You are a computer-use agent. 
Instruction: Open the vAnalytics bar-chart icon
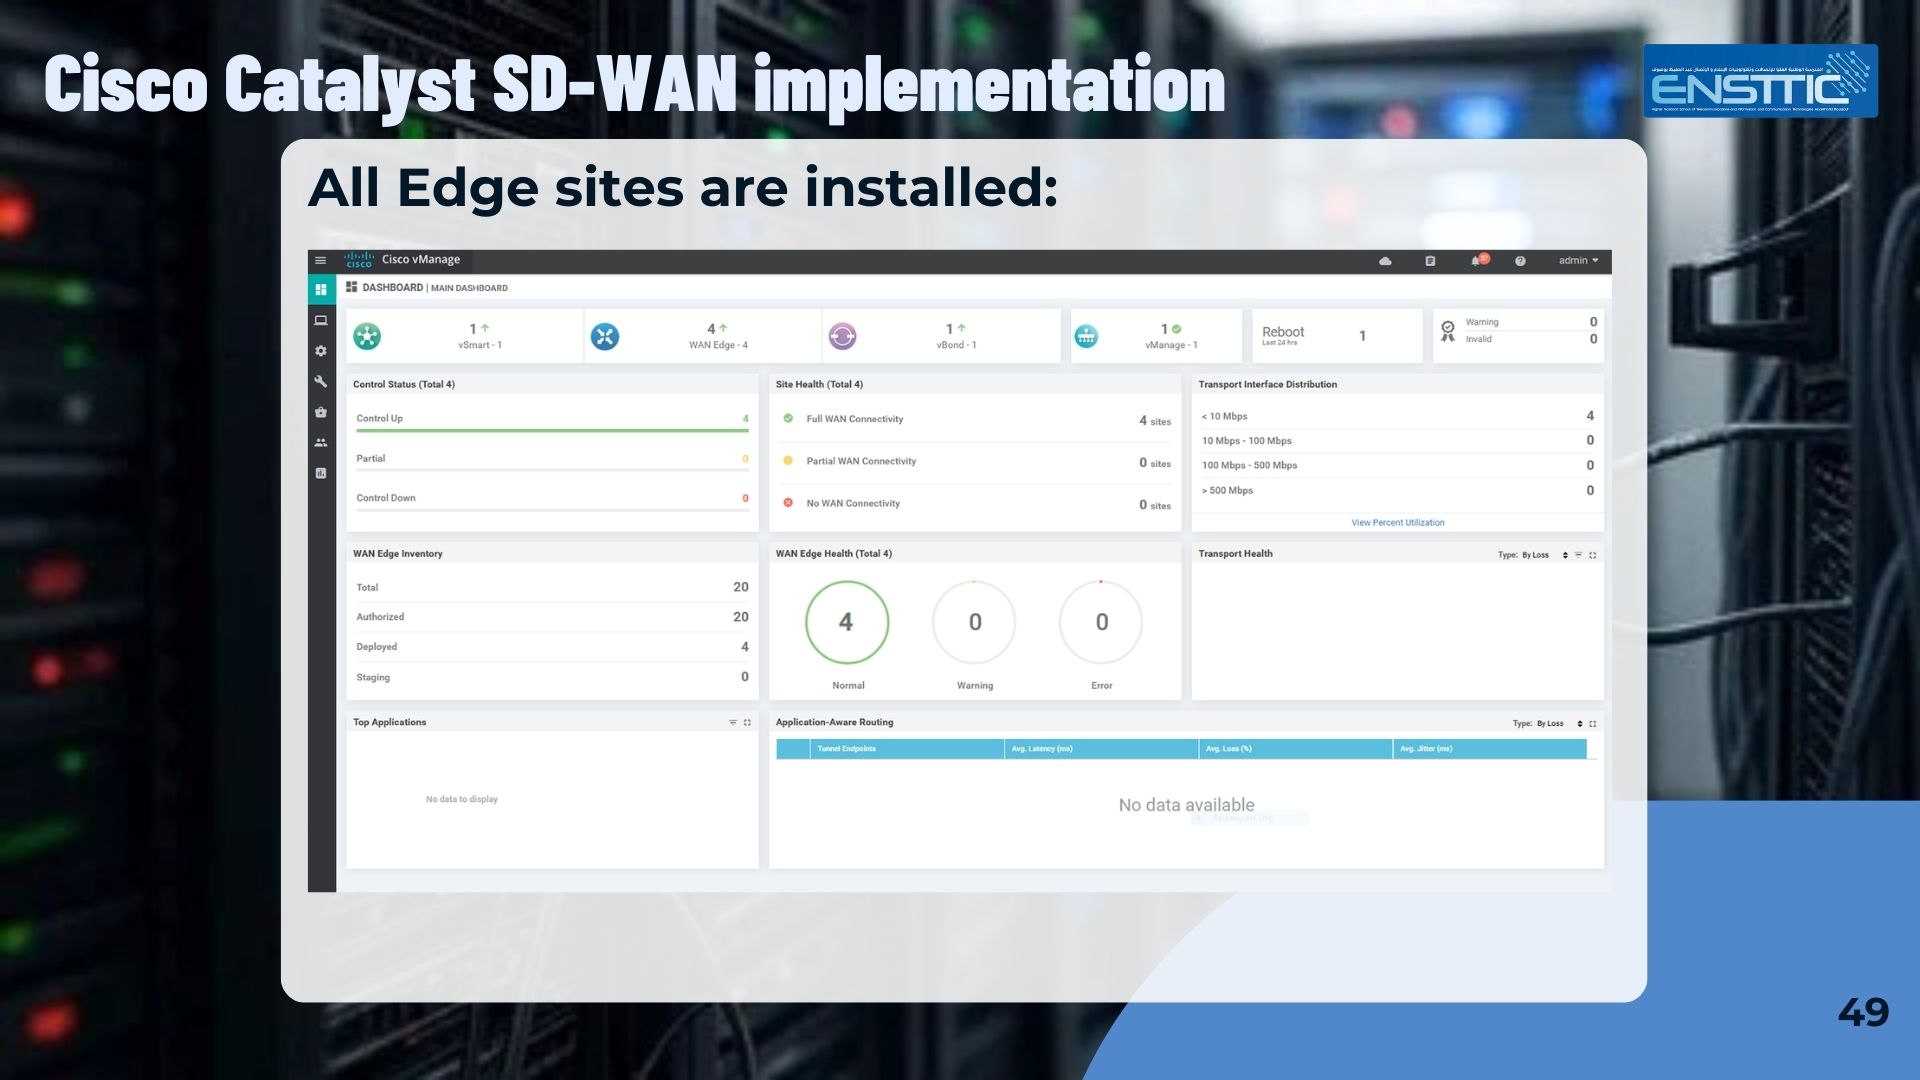click(x=321, y=473)
